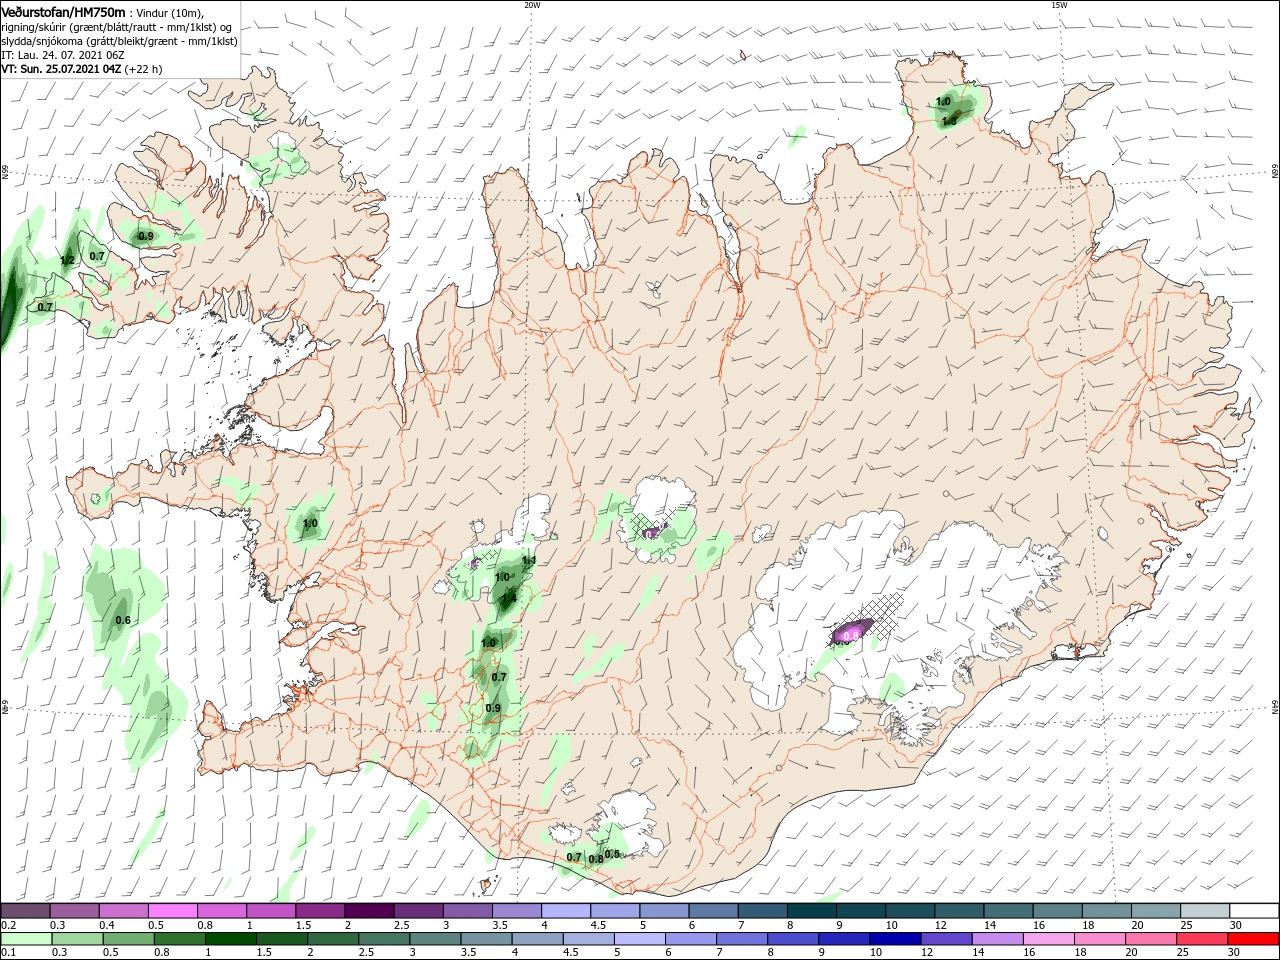This screenshot has height=960, width=1280.
Task: Click the 'VT: Sun. 25.07.2021 04Z (+22 h)' line
Action: tap(81, 69)
